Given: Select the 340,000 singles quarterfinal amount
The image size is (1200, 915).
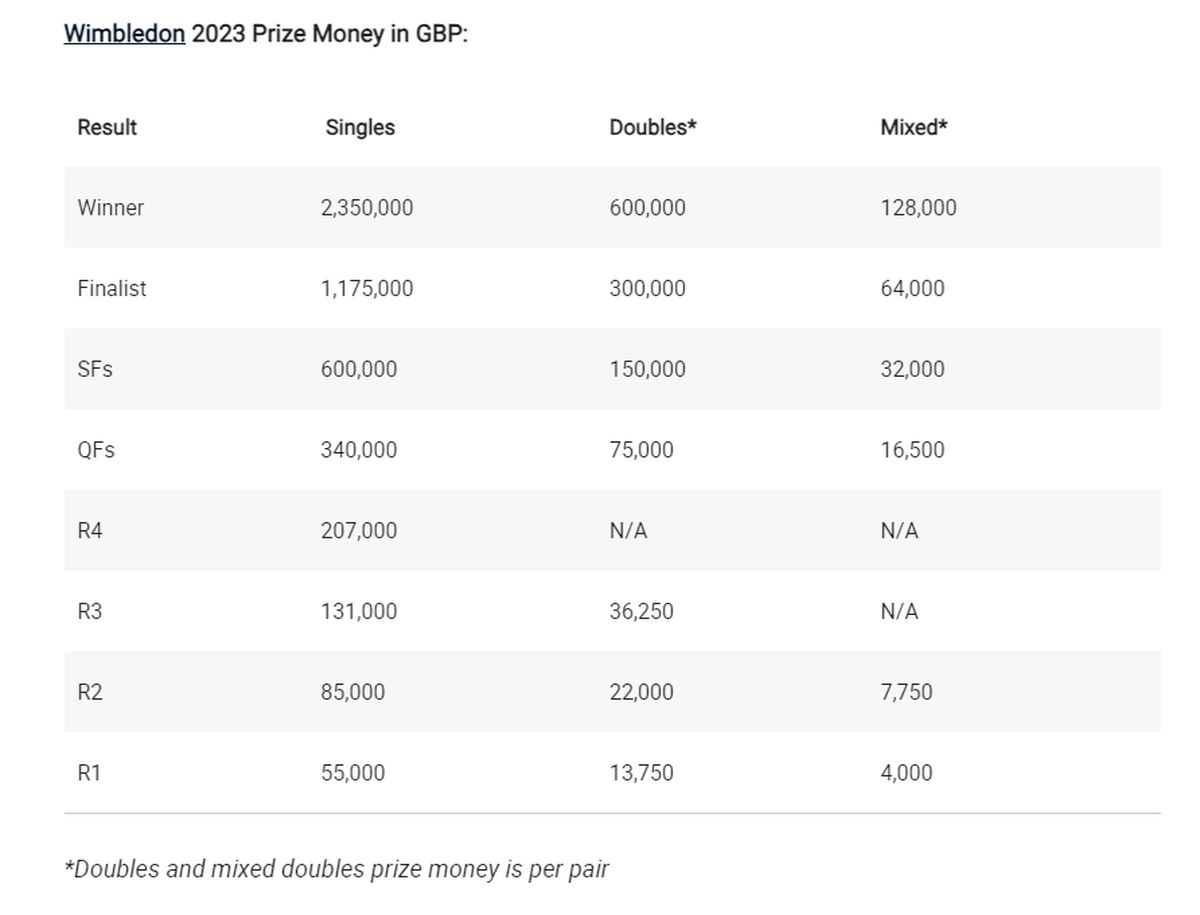Looking at the screenshot, I should (x=359, y=451).
